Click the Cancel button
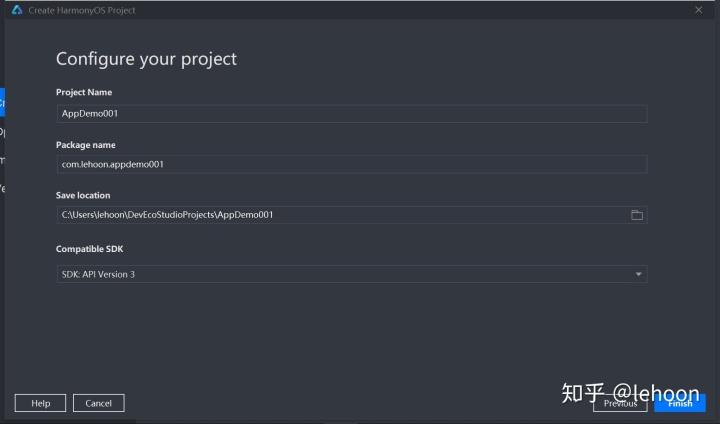This screenshot has height=424, width=720. [98, 403]
